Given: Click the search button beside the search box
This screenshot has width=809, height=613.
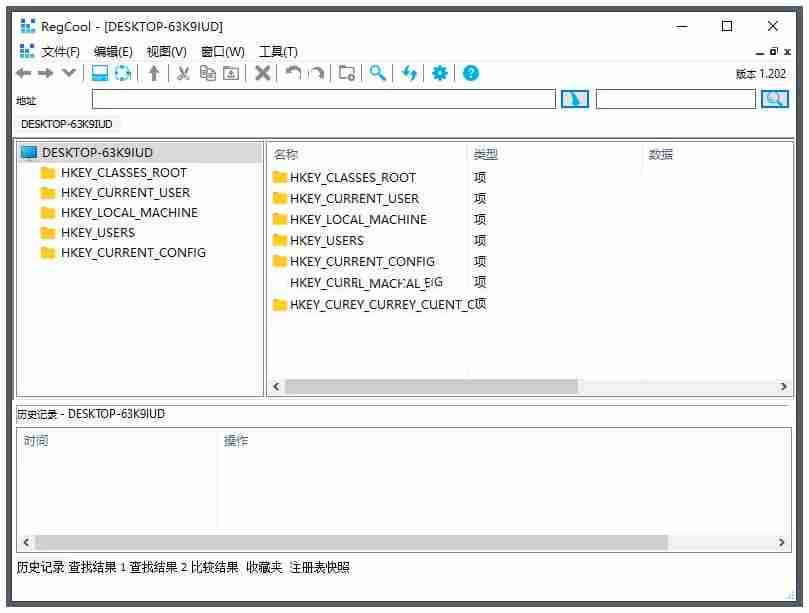Looking at the screenshot, I should tap(774, 99).
